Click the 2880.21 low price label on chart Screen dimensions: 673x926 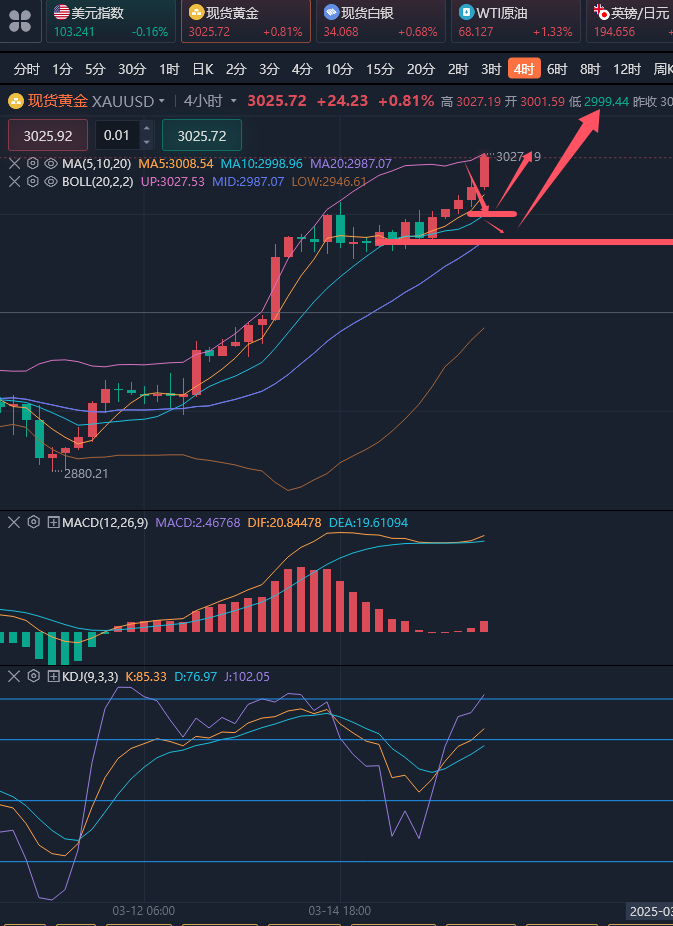[x=86, y=474]
